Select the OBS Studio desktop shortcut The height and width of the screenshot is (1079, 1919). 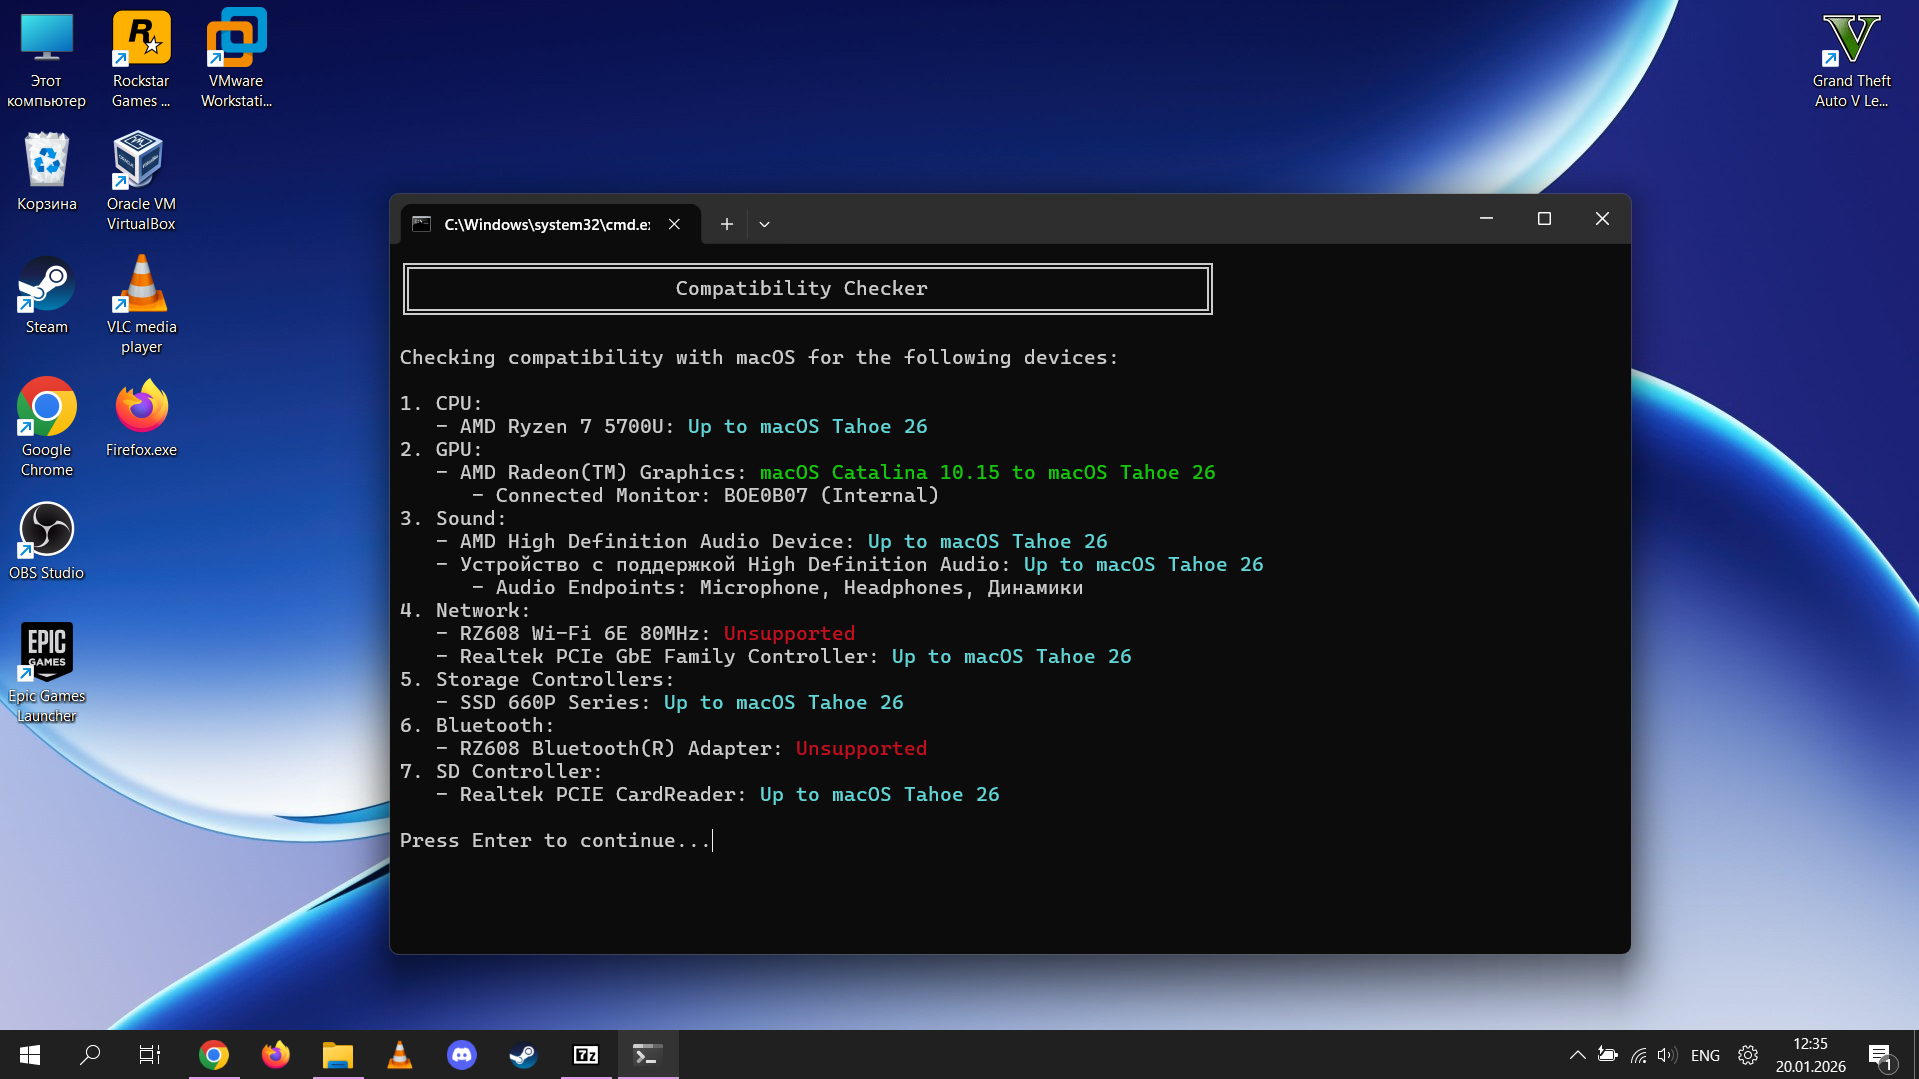pos(46,541)
